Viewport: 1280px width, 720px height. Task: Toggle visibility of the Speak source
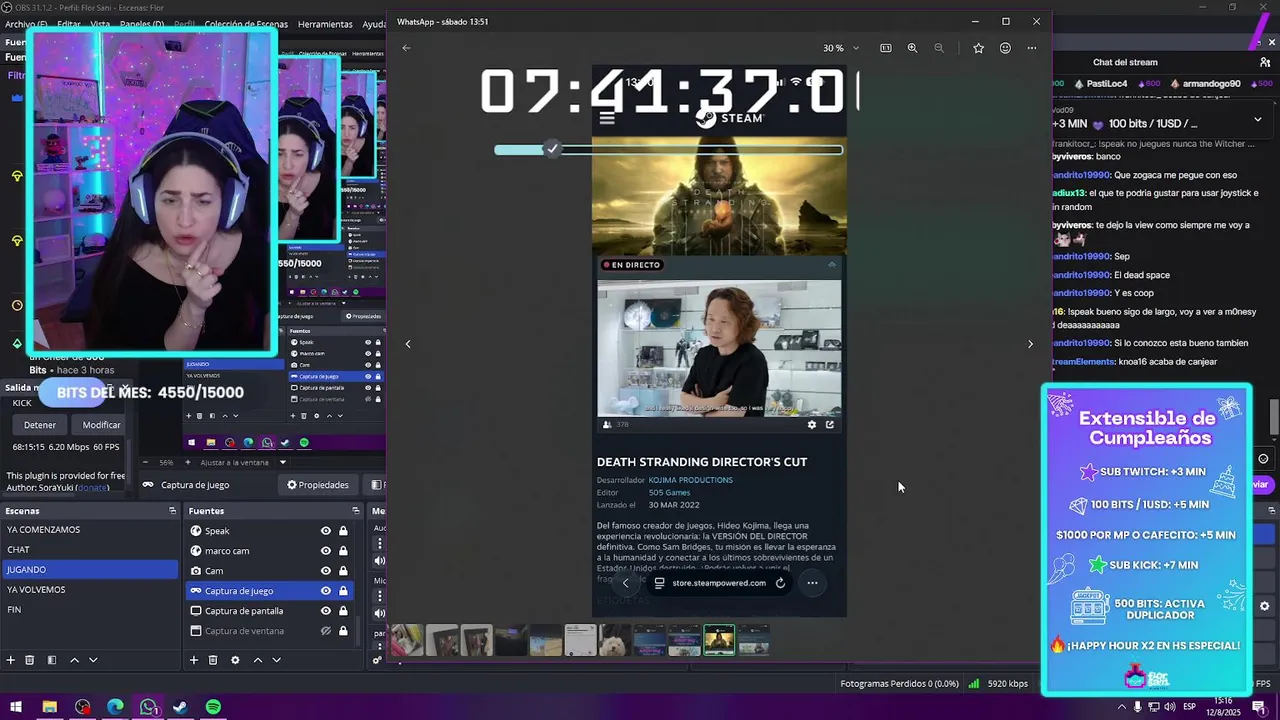pos(325,531)
